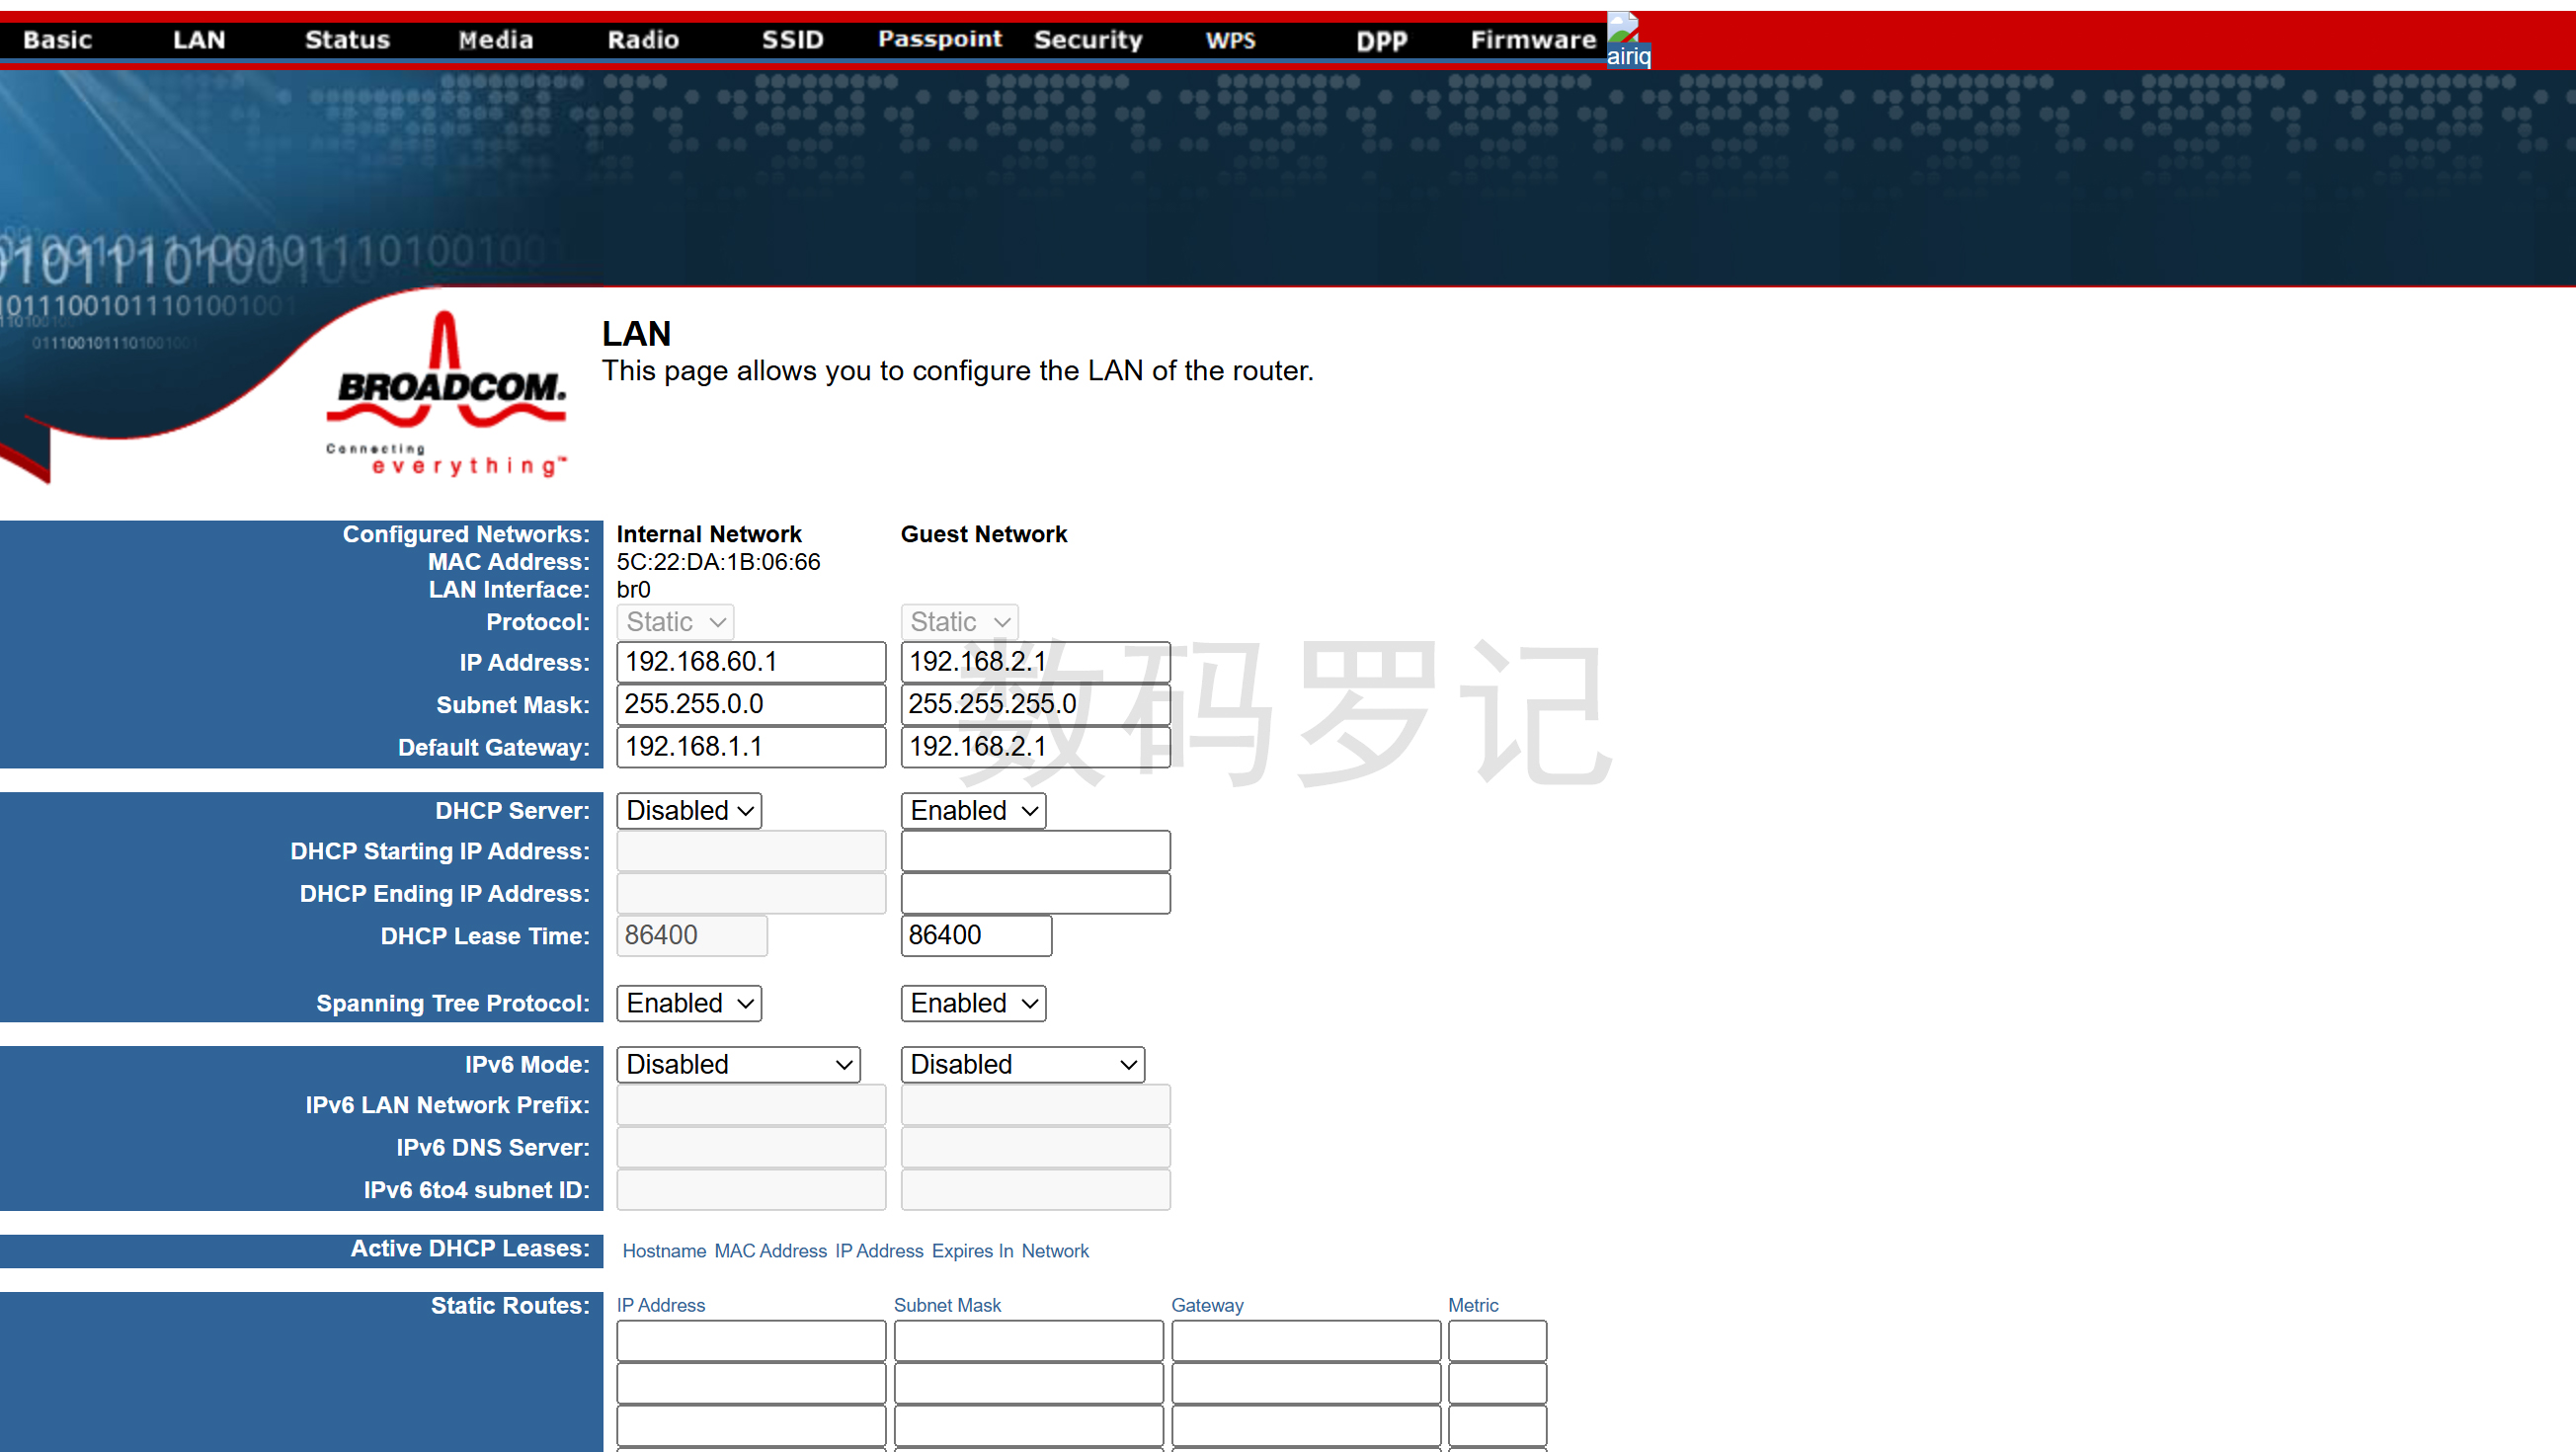Click Guest DHCP Starting IP Address field
This screenshot has height=1452, width=2576.
[1035, 851]
